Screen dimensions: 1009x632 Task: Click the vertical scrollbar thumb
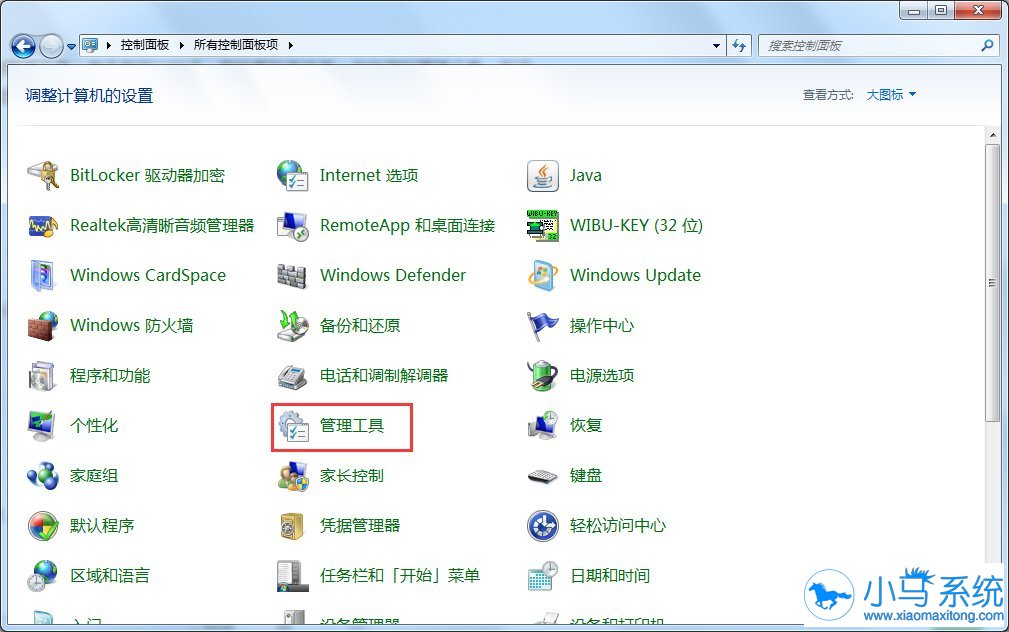[992, 283]
